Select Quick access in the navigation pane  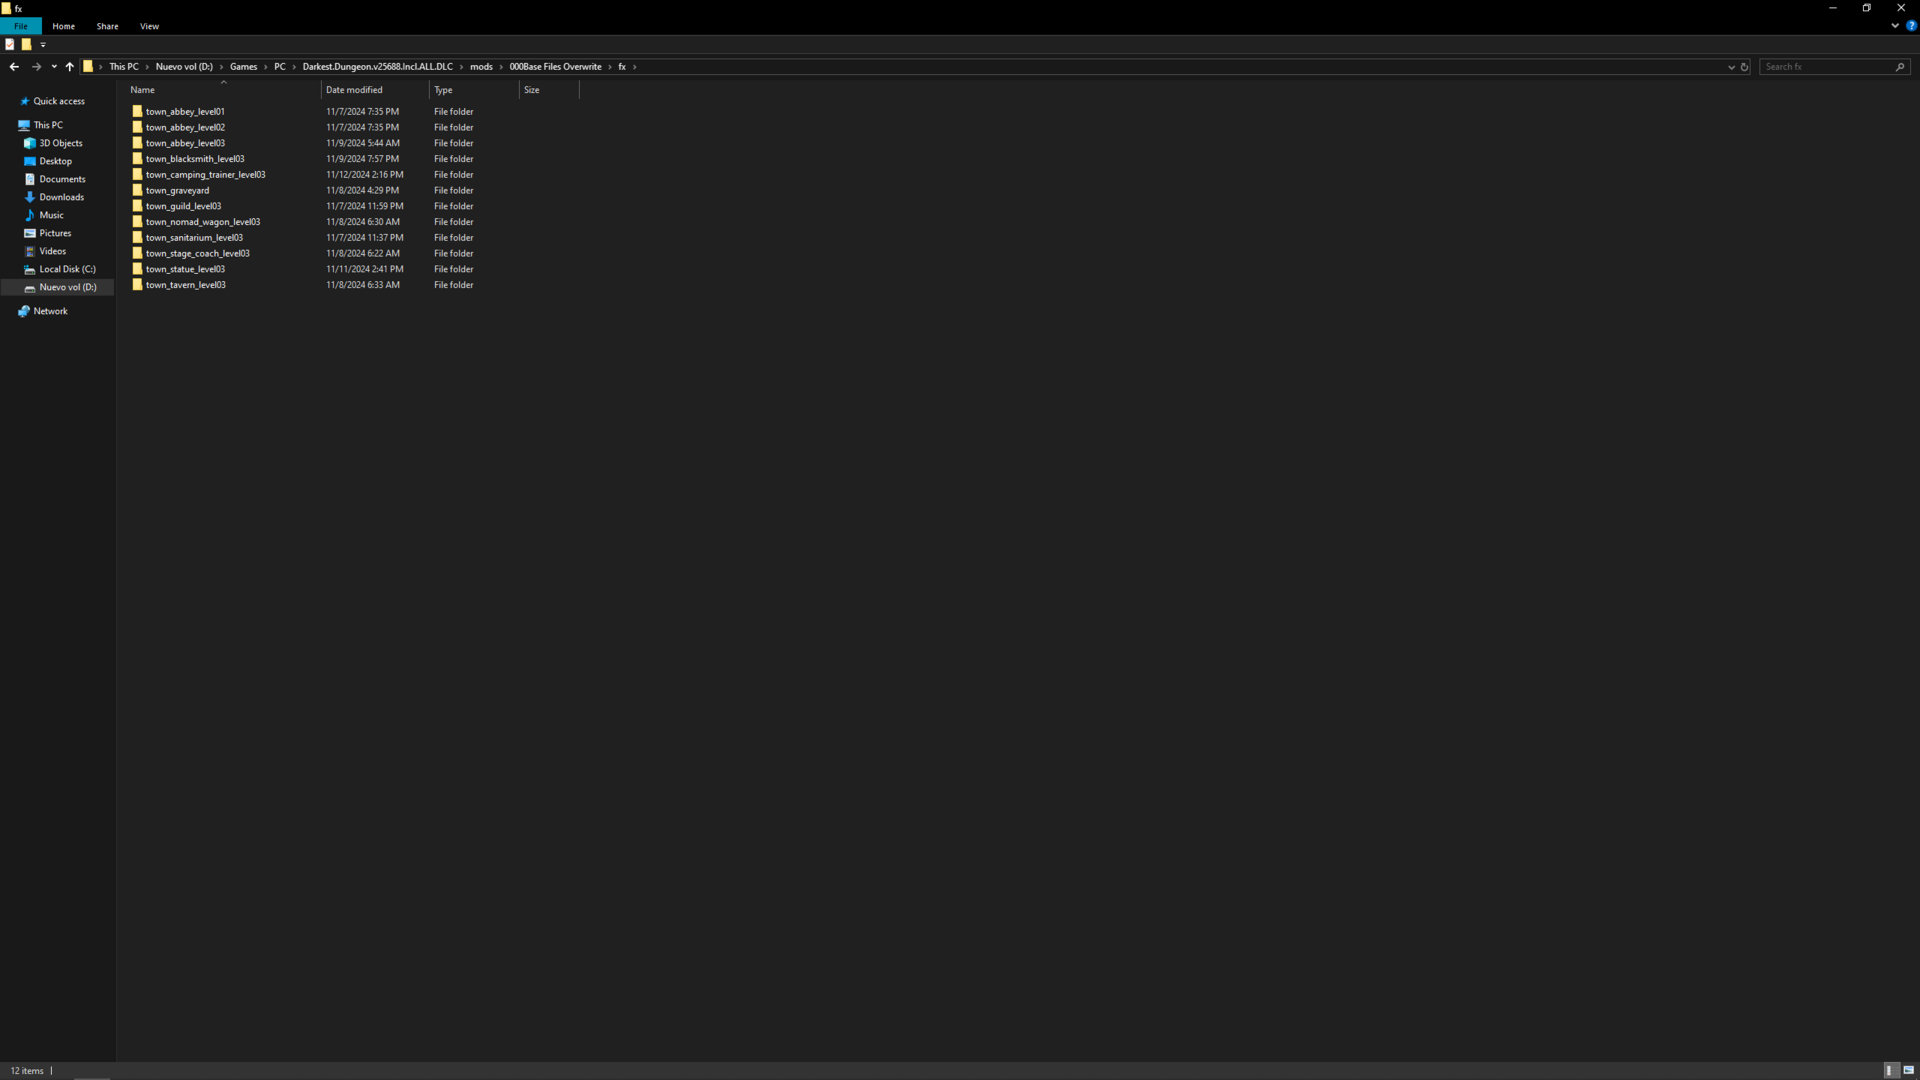pos(59,101)
